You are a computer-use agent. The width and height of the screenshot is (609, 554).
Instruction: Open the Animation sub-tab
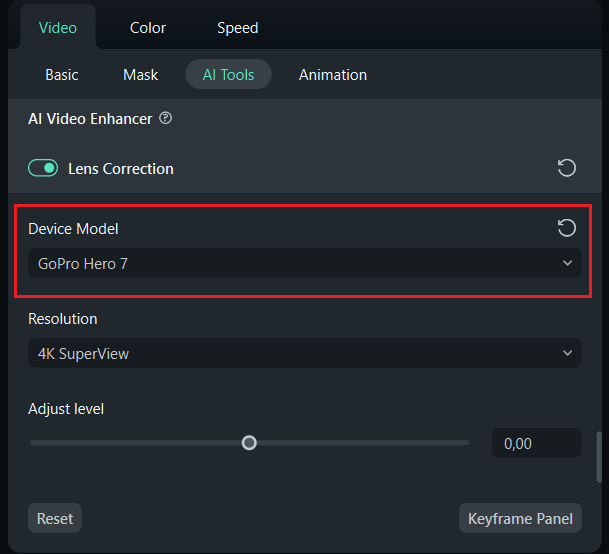333,75
